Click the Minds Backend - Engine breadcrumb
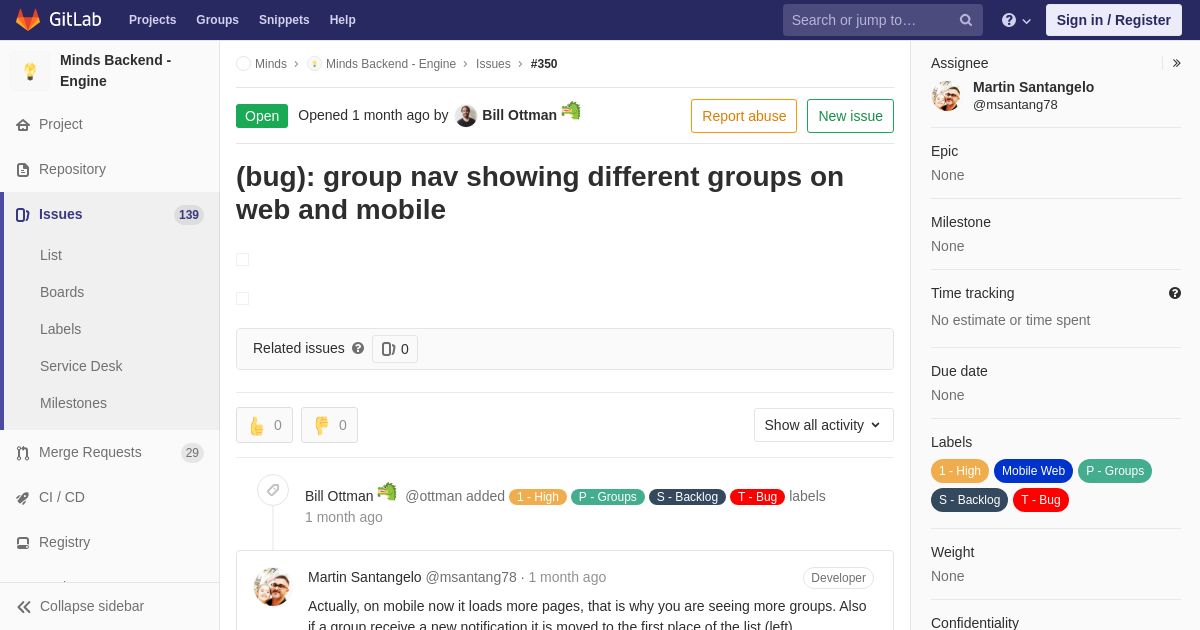Image resolution: width=1200 pixels, height=630 pixels. click(391, 64)
